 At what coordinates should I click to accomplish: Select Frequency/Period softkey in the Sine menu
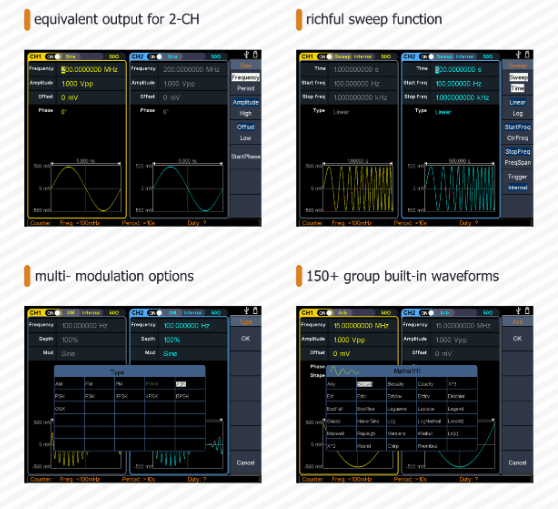click(246, 83)
